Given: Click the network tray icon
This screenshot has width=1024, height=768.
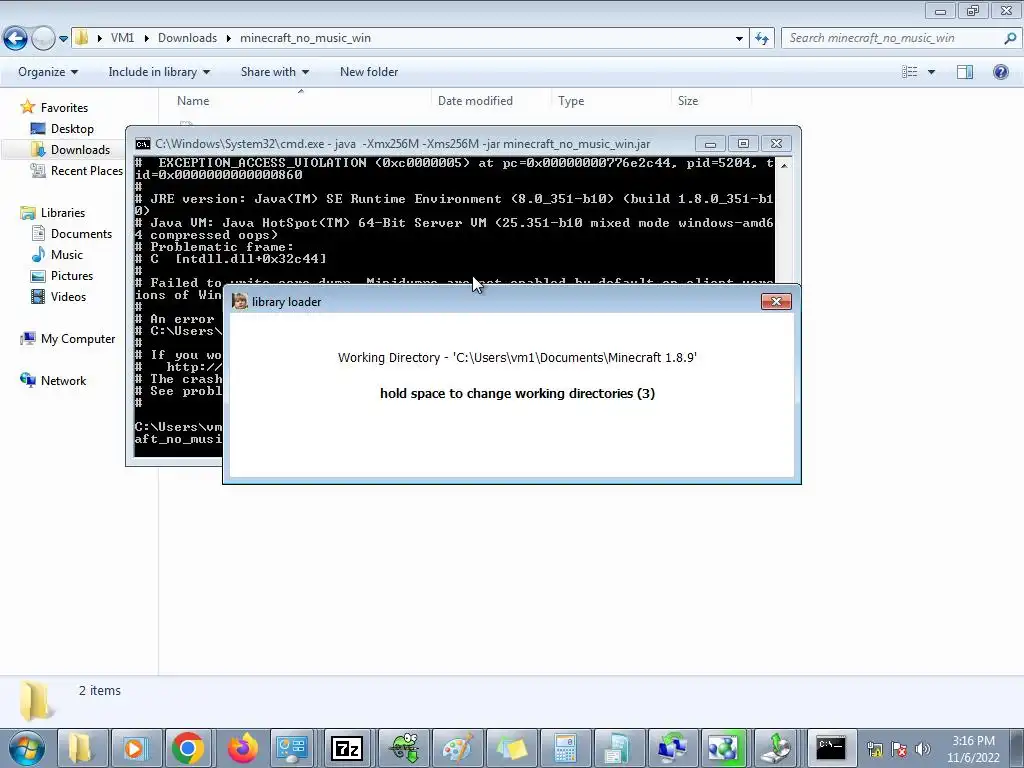Looking at the screenshot, I should coord(874,748).
